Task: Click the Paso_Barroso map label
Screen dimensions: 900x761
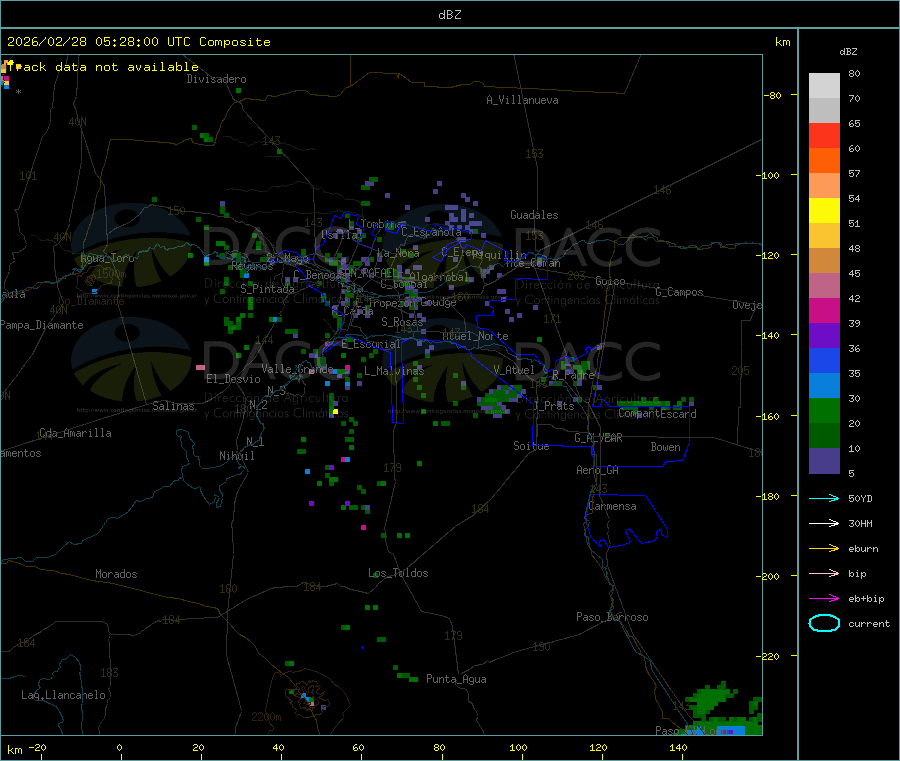Action: coord(612,617)
